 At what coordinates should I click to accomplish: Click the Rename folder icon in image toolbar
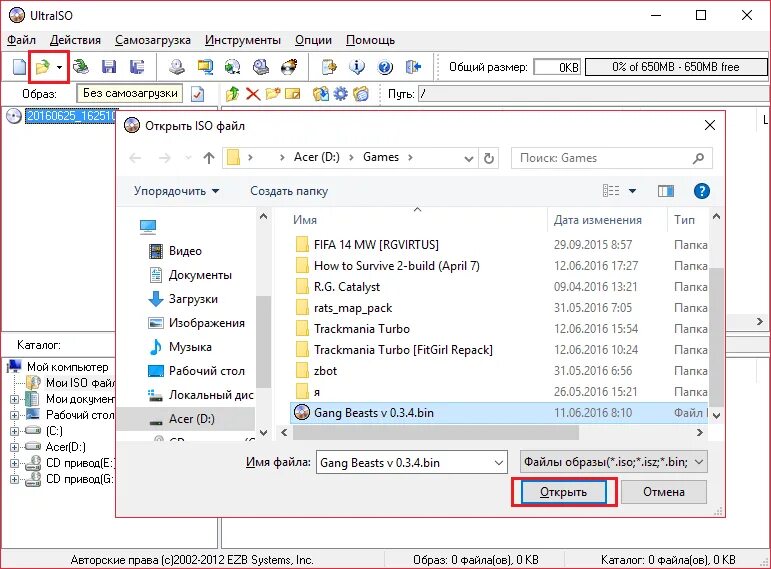(x=293, y=93)
